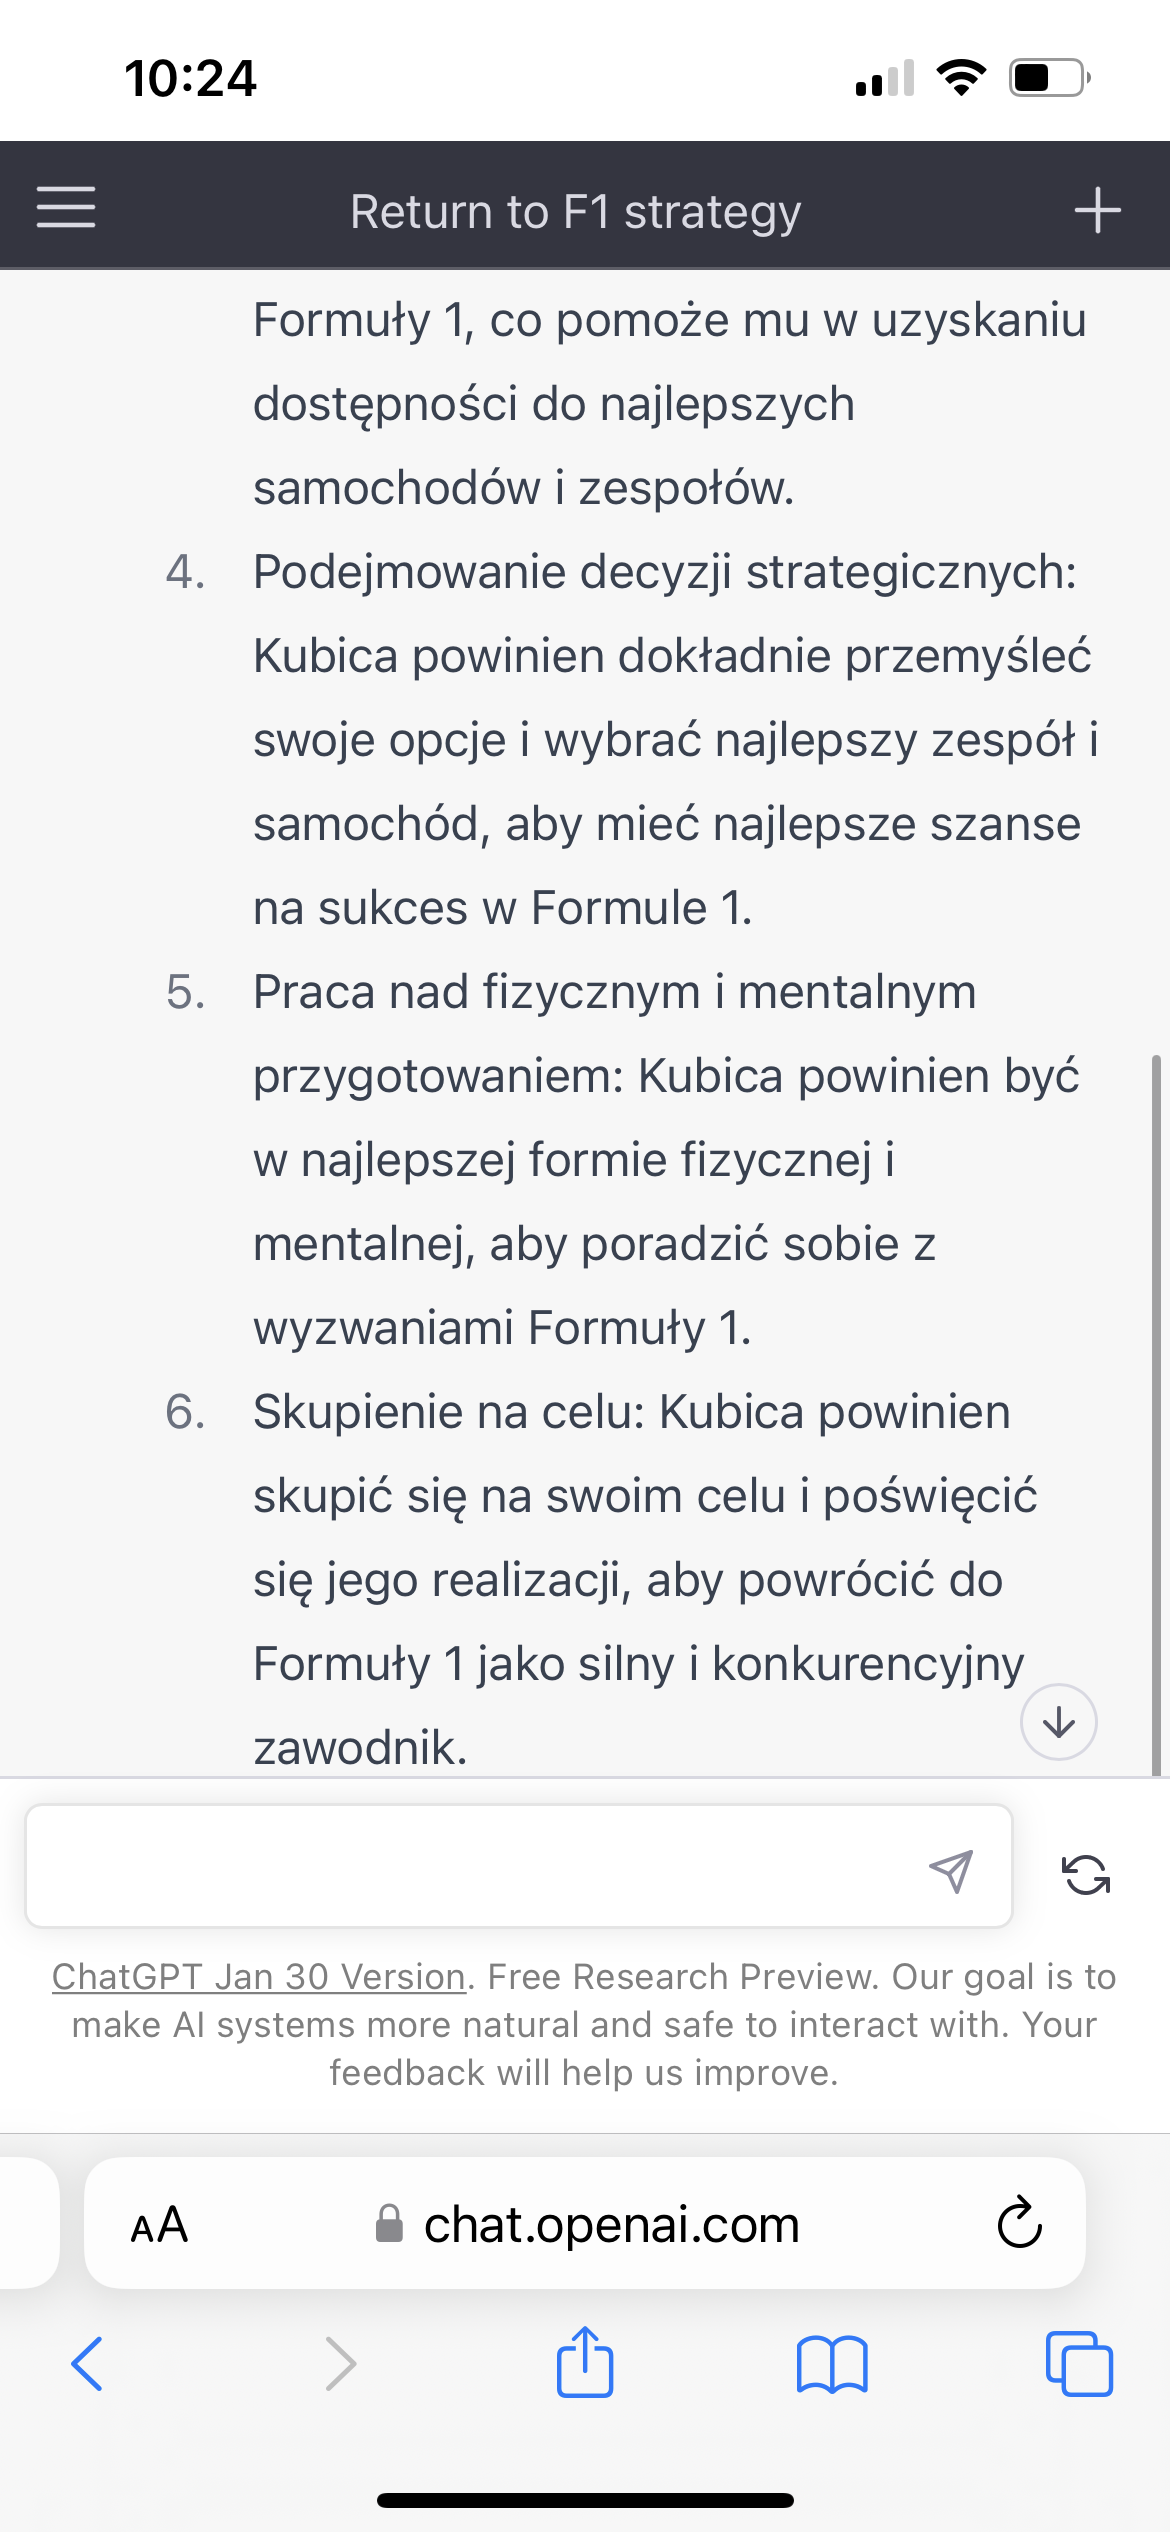1170x2532 pixels.
Task: Tap the 10:24 clock in status bar
Action: [x=190, y=78]
